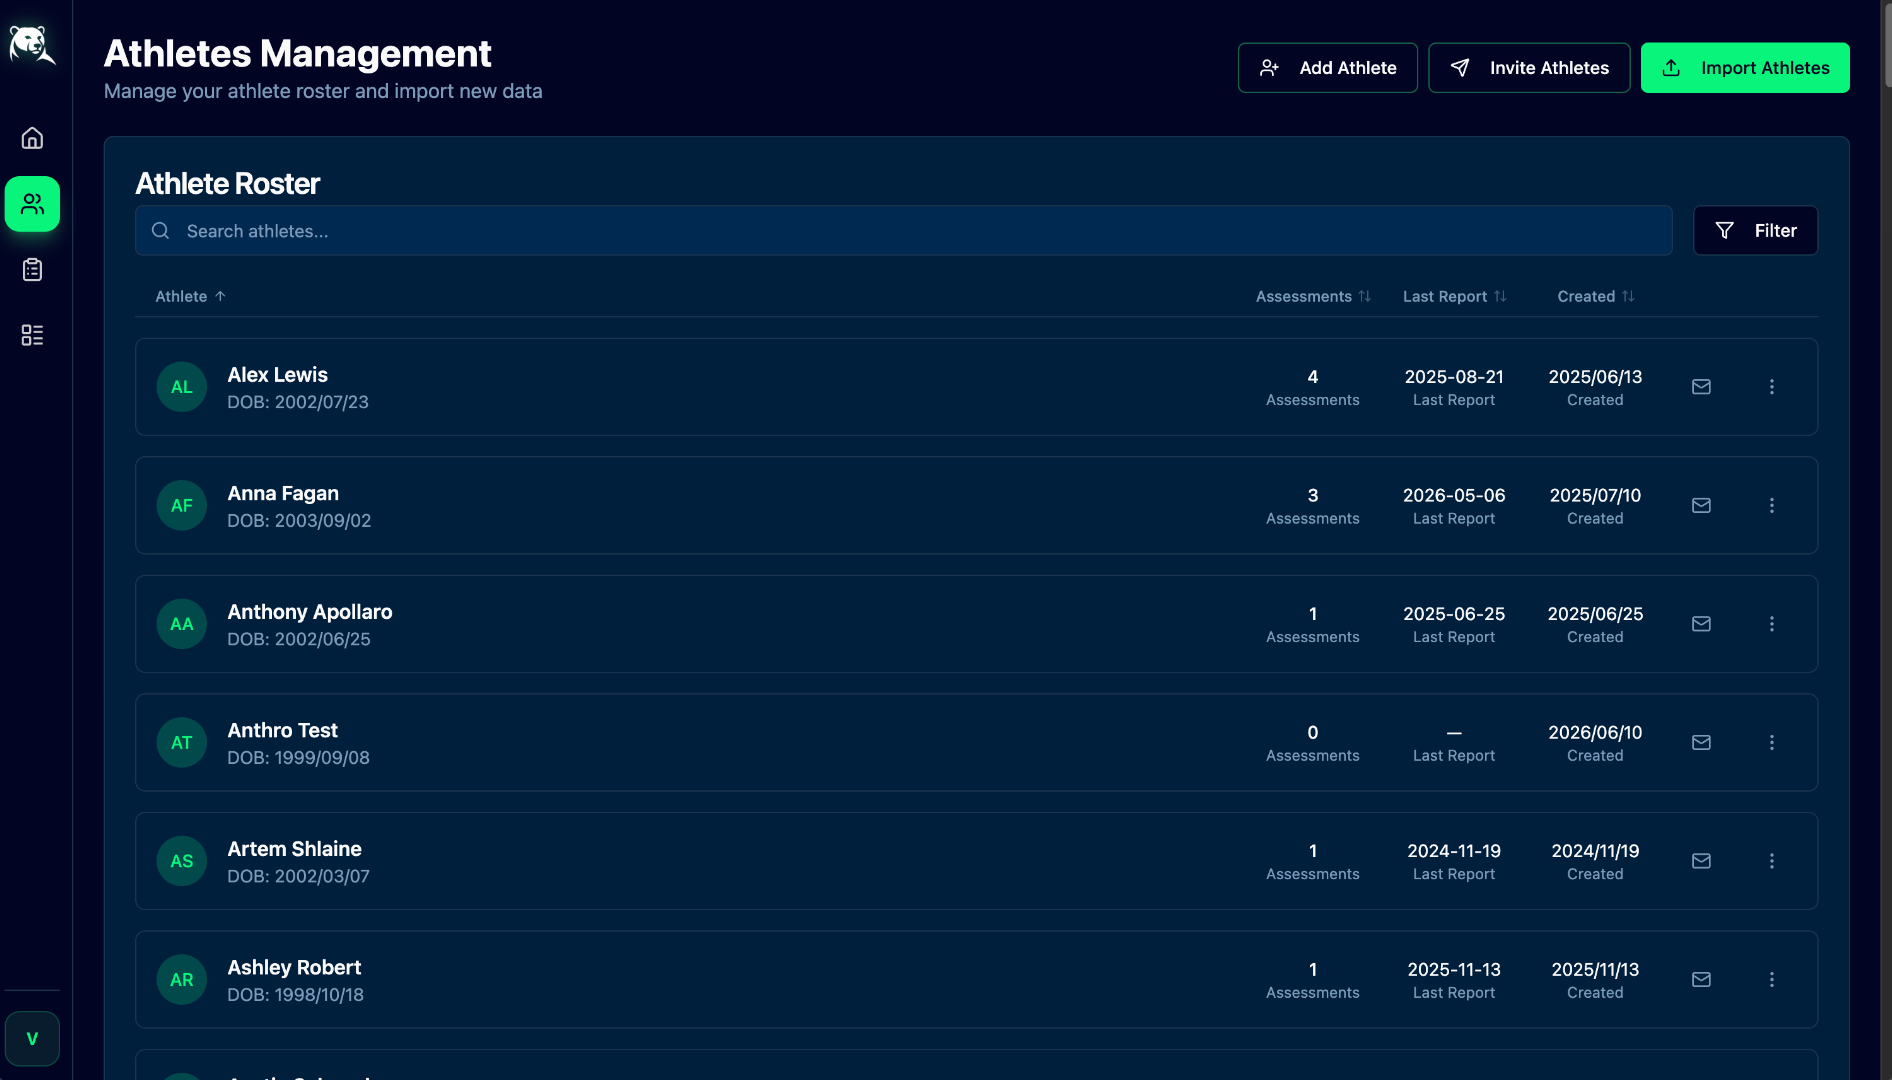Open more options for Anthro Test
The width and height of the screenshot is (1892, 1080).
[1771, 743]
